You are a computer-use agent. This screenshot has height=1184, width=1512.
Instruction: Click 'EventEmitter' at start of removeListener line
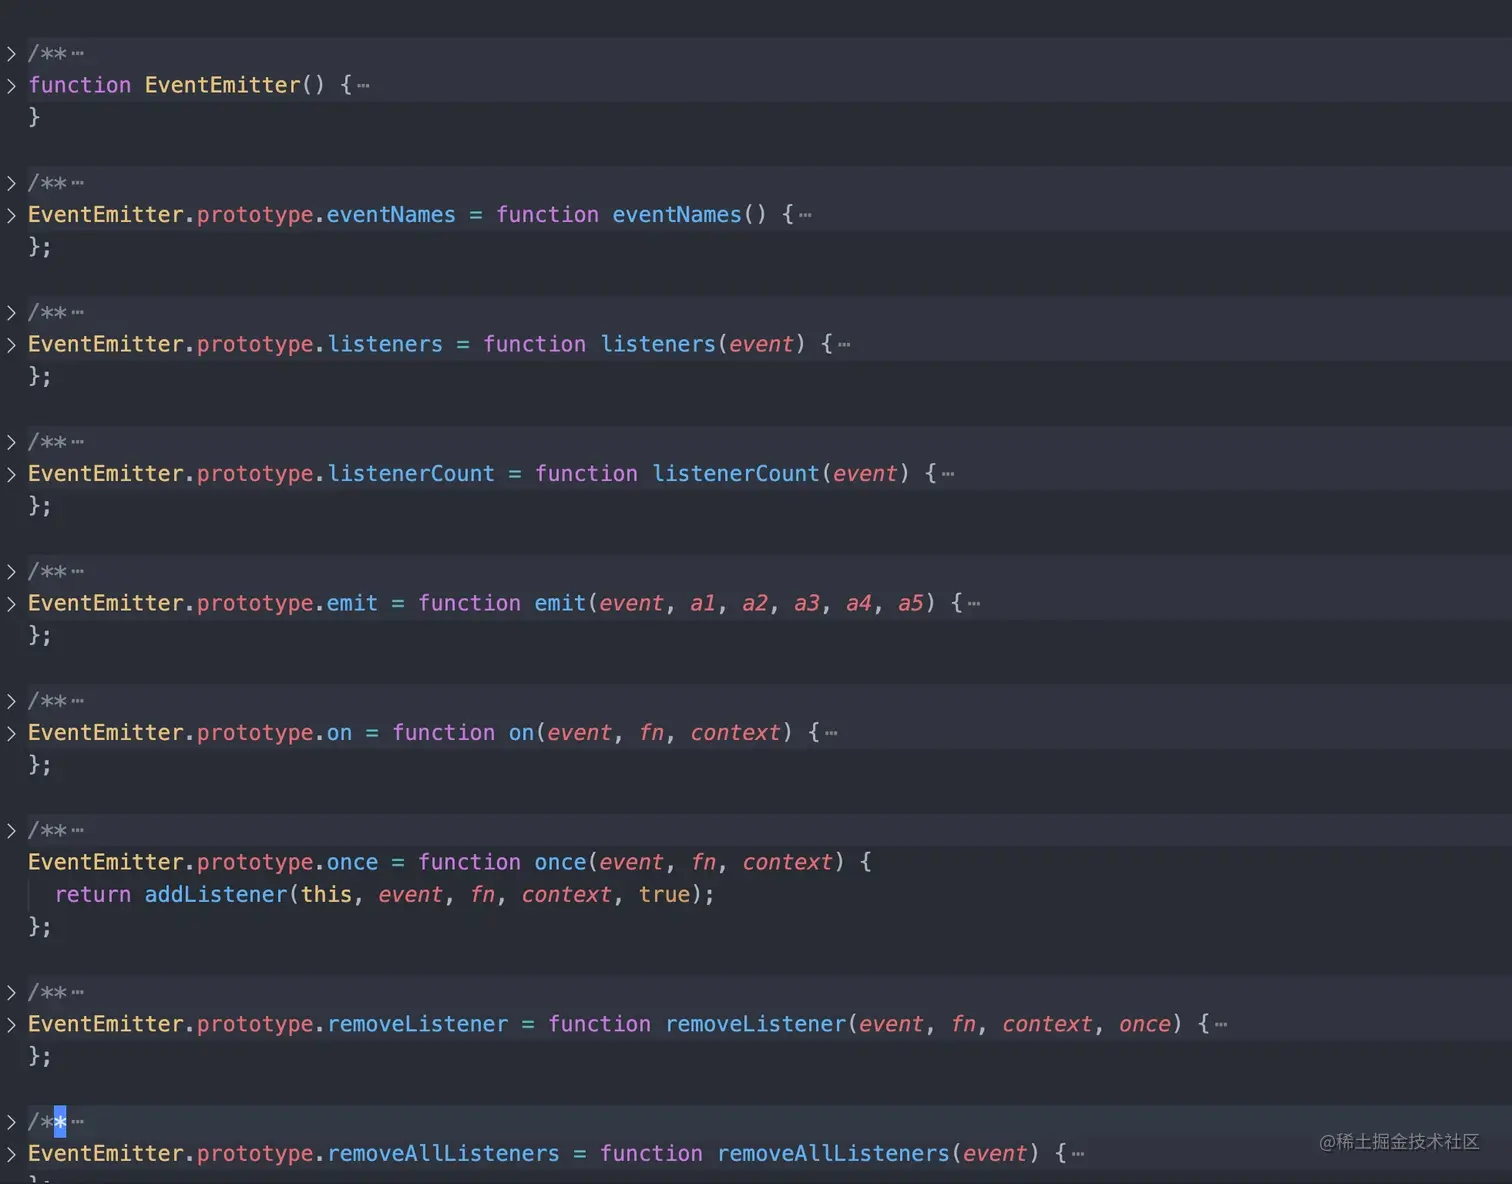[x=106, y=1025]
